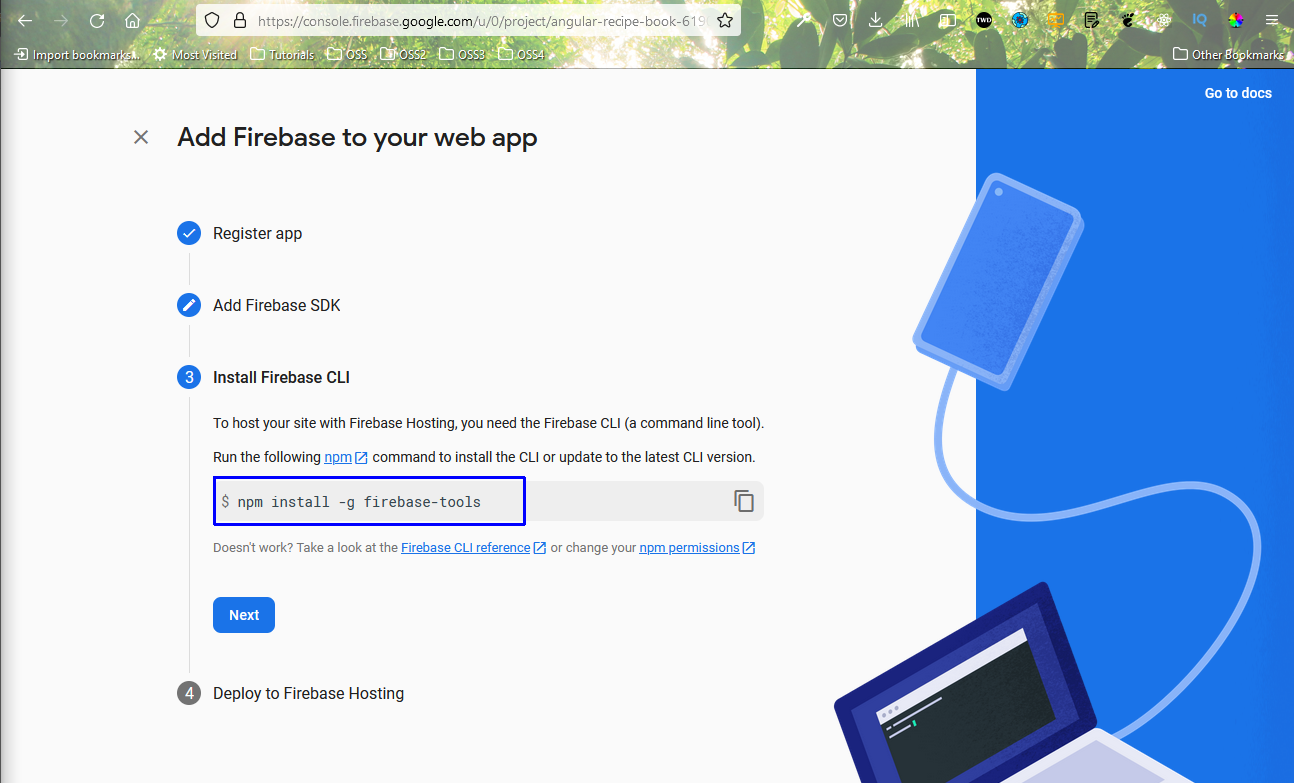Image resolution: width=1294 pixels, height=783 pixels.
Task: Open the GNOME foot extension
Action: (1128, 20)
